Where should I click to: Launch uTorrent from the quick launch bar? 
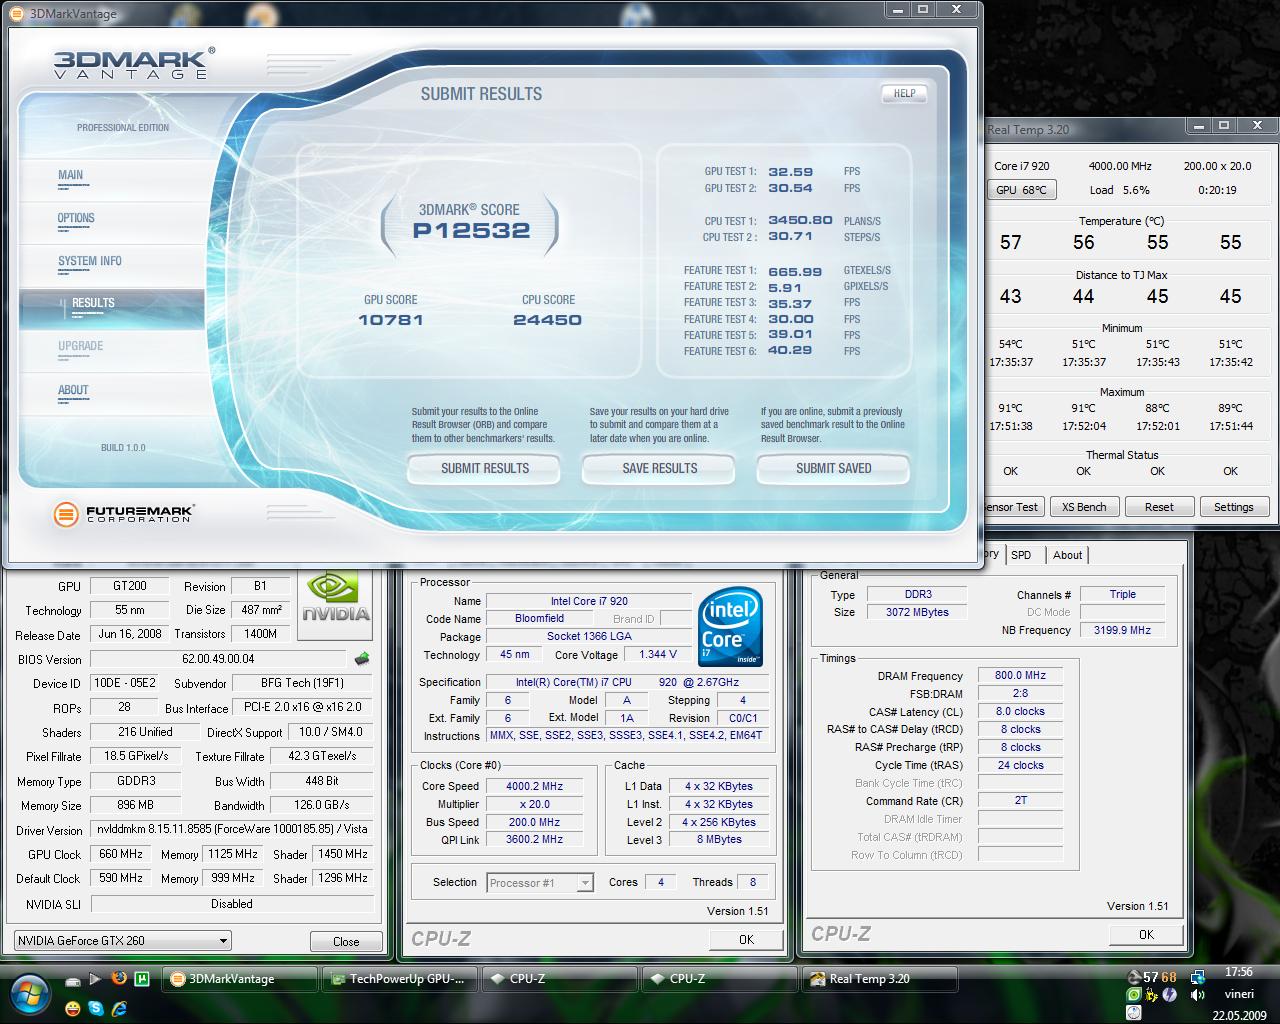(142, 979)
